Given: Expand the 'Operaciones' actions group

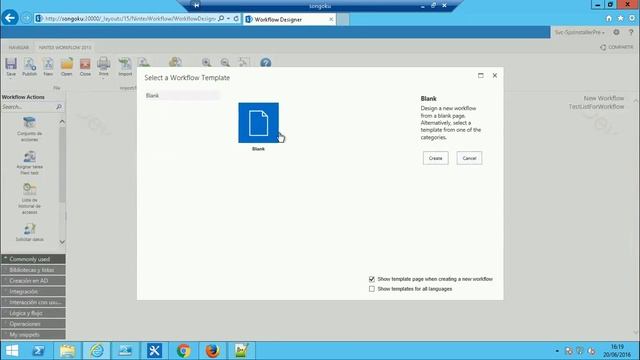Looking at the screenshot, I should (33, 324).
